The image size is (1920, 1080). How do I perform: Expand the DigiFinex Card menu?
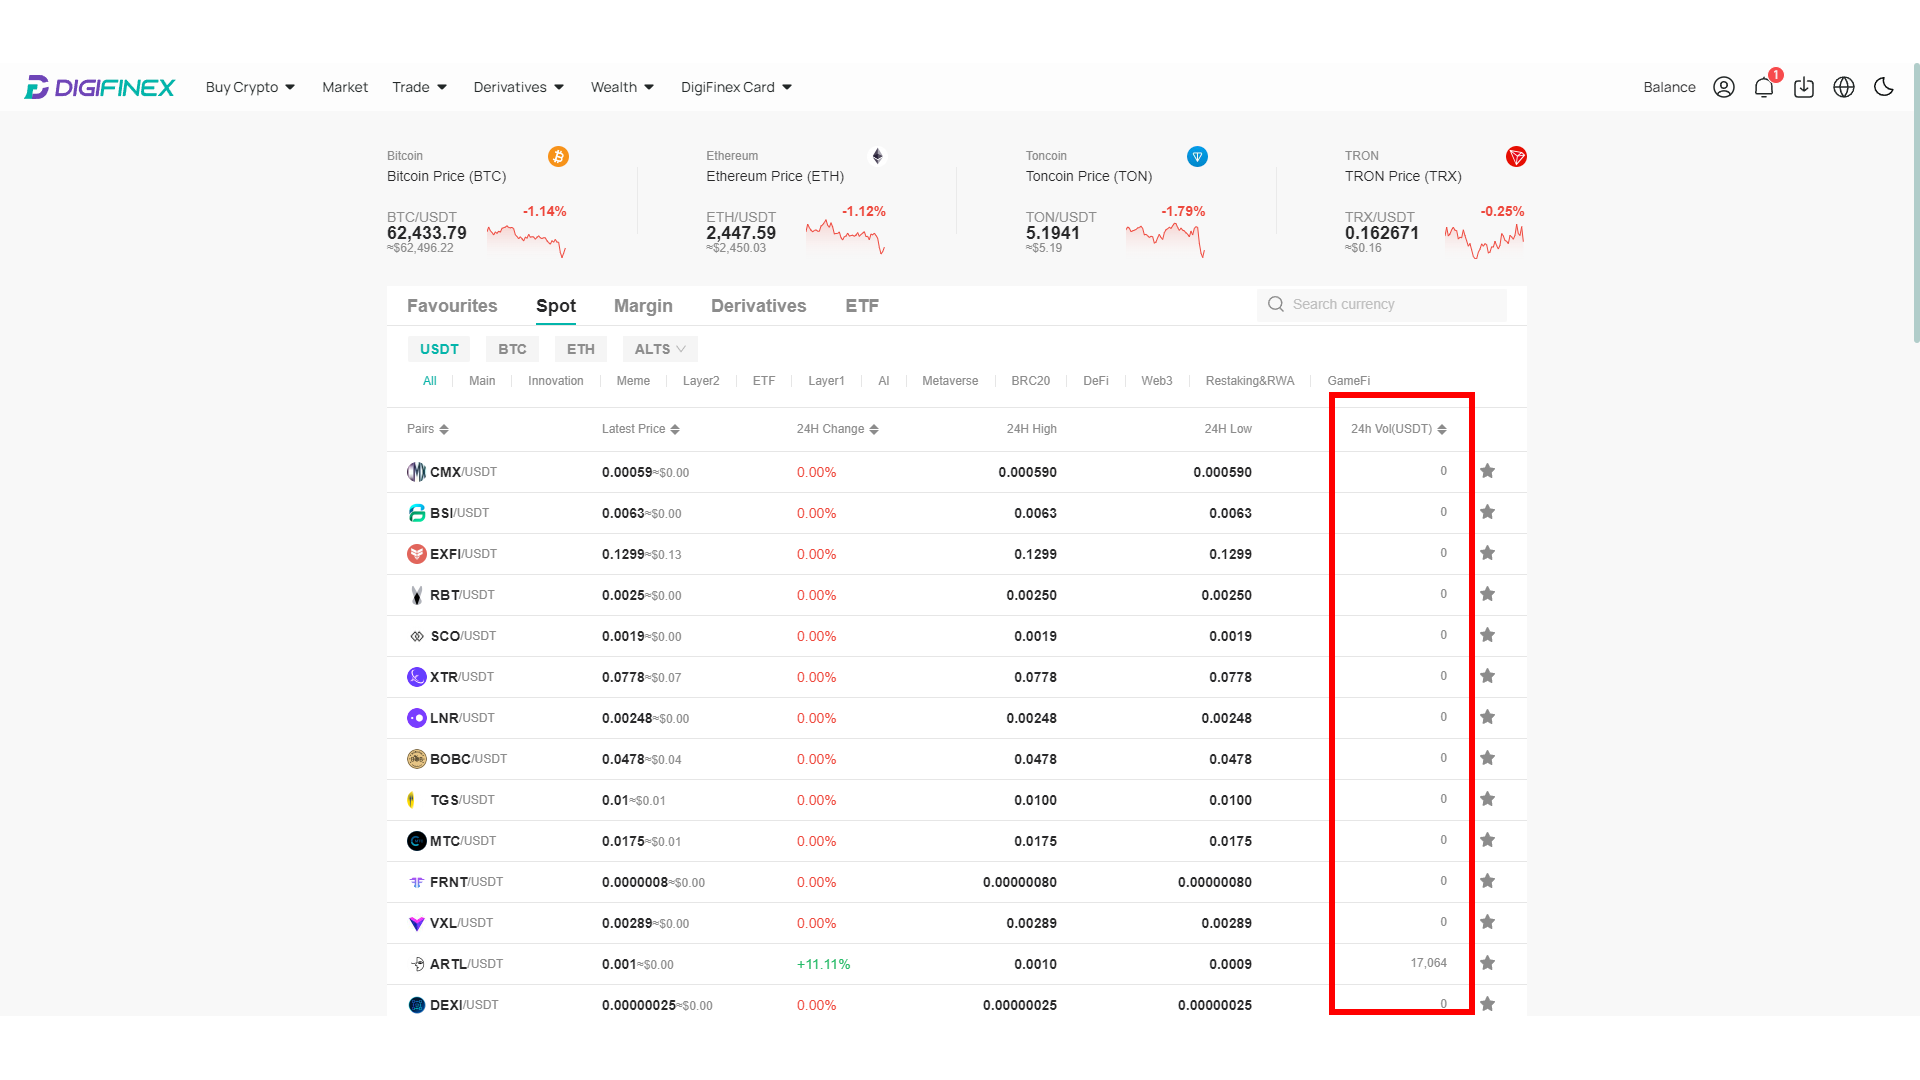pos(736,87)
